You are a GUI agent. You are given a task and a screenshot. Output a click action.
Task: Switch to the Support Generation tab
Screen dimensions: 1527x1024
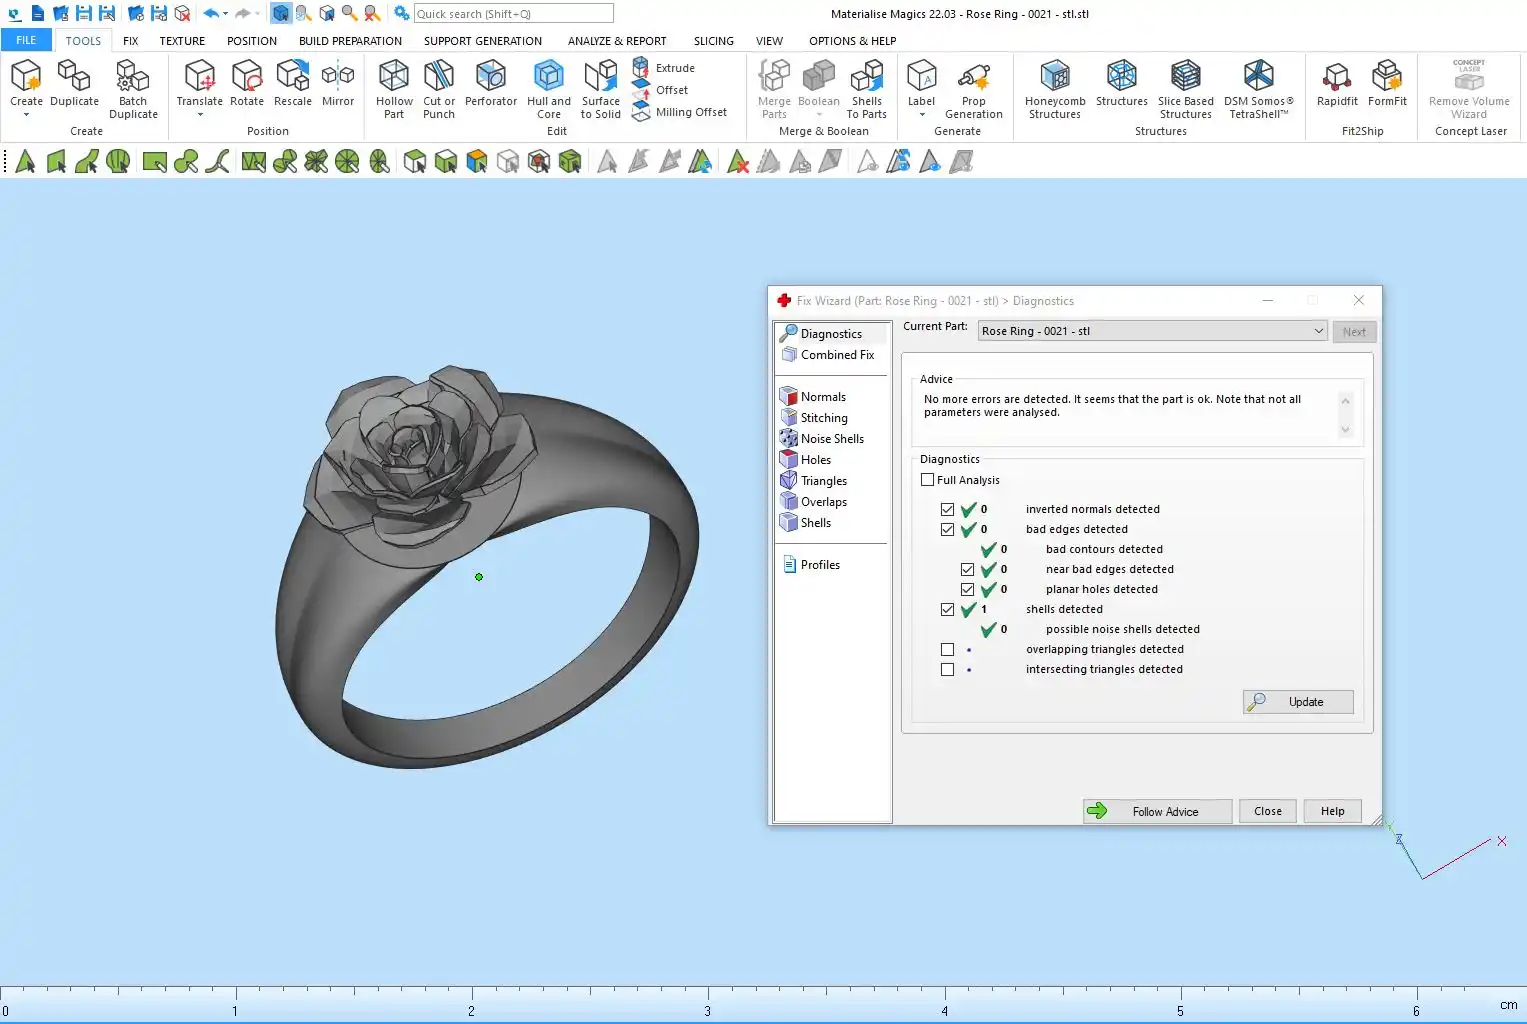482,41
